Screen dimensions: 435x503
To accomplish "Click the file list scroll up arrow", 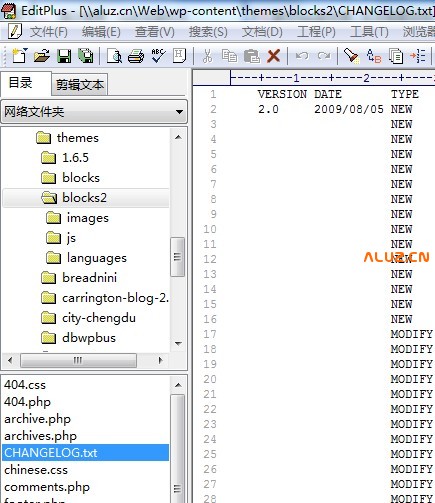I will click(x=178, y=385).
